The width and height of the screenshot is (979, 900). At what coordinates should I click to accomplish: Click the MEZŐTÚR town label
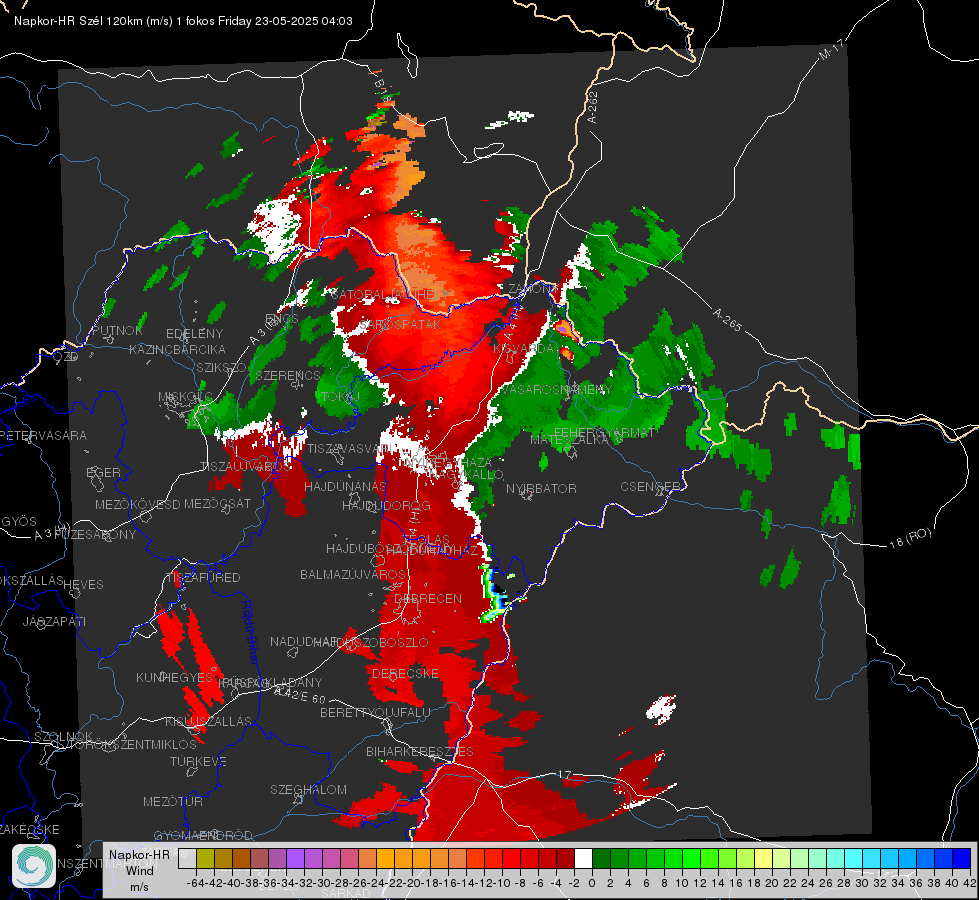[x=172, y=801]
